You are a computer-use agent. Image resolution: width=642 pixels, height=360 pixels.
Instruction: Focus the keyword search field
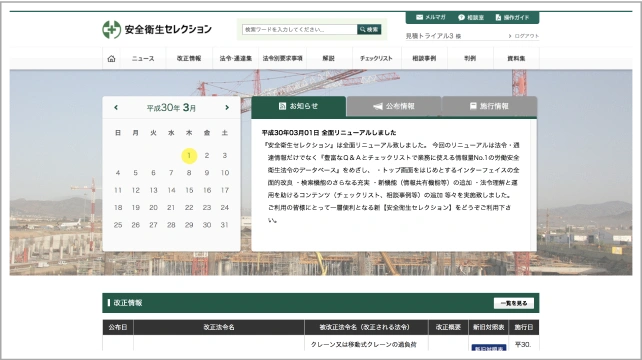pos(300,29)
